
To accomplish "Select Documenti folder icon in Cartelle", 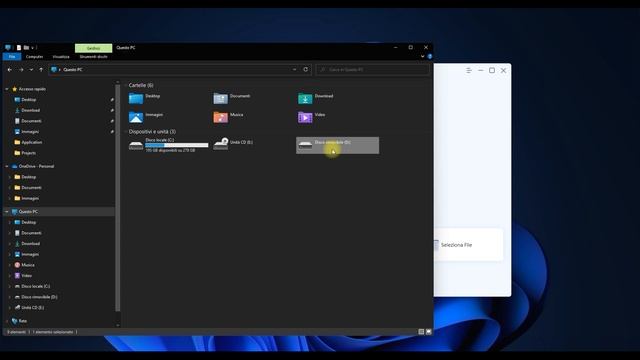I will pyautogui.click(x=220, y=98).
